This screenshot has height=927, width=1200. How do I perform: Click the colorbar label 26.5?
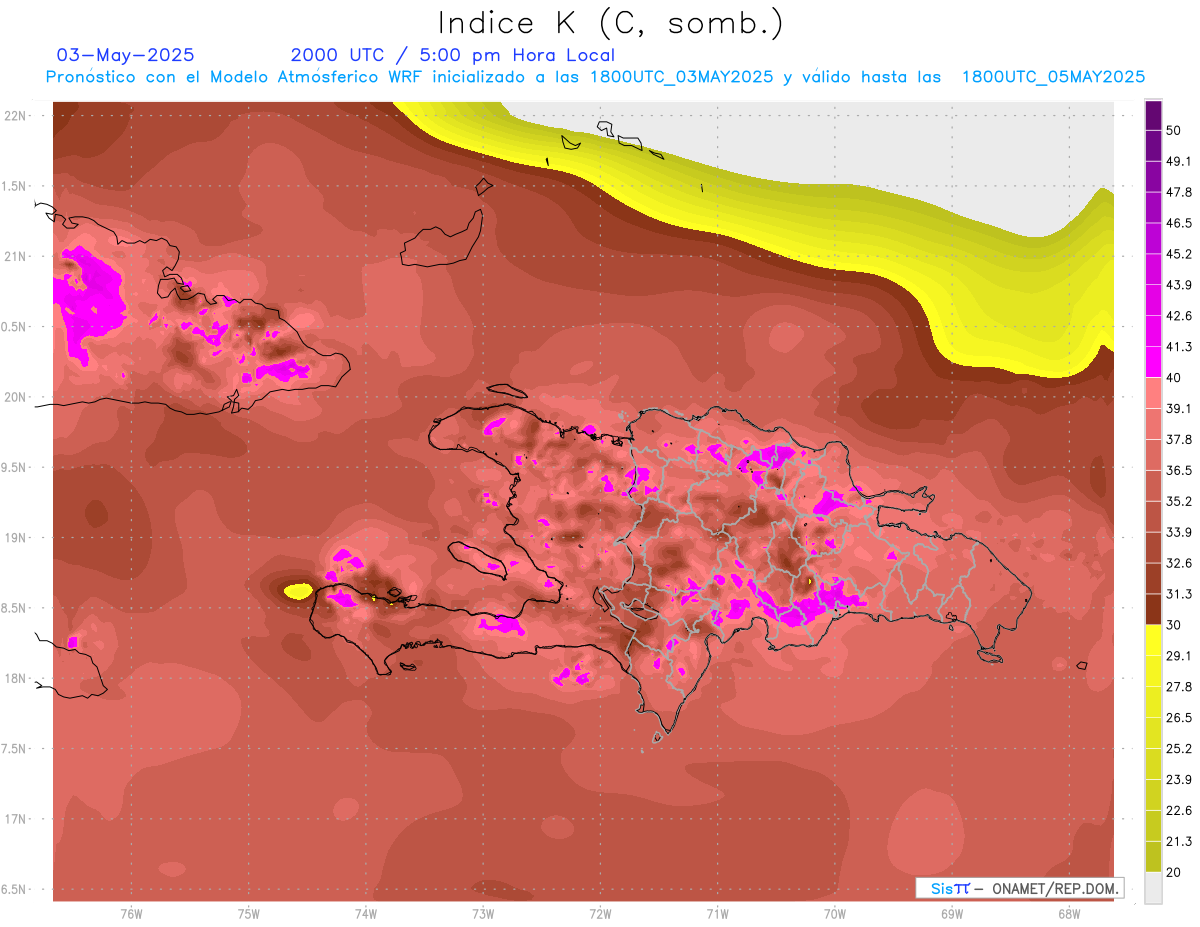point(1180,718)
